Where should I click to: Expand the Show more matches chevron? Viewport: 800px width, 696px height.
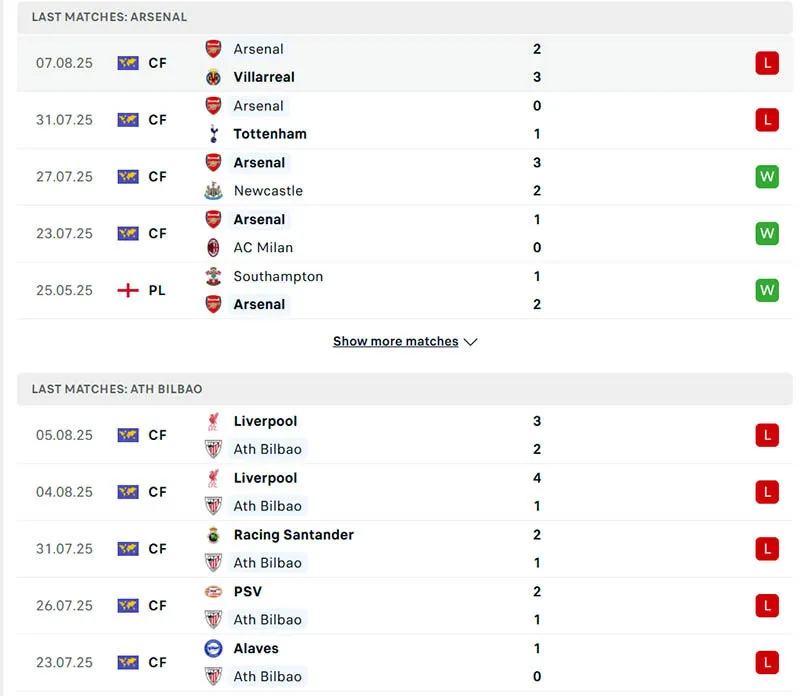point(470,341)
